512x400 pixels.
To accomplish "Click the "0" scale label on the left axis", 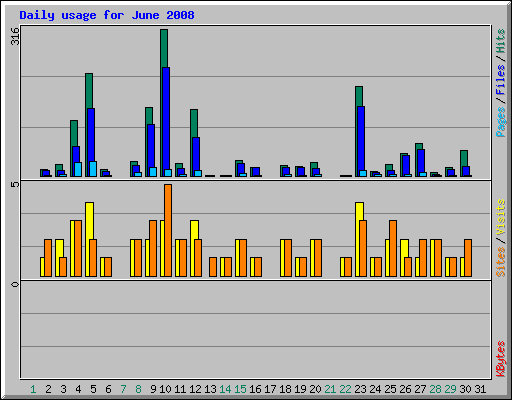I will (x=15, y=284).
